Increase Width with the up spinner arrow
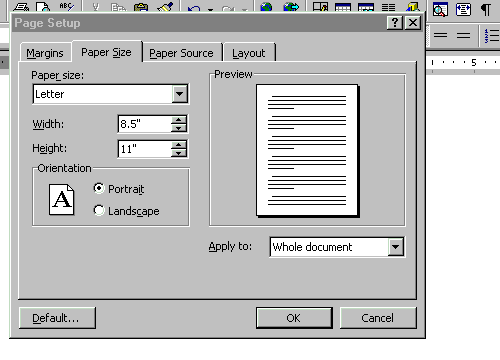 179,120
